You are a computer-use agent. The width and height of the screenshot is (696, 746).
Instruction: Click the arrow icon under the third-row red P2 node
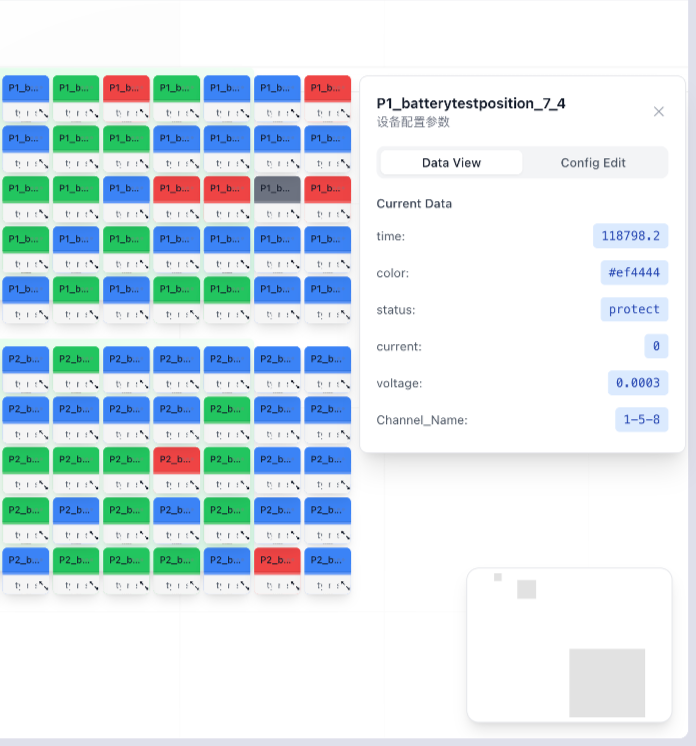193,484
